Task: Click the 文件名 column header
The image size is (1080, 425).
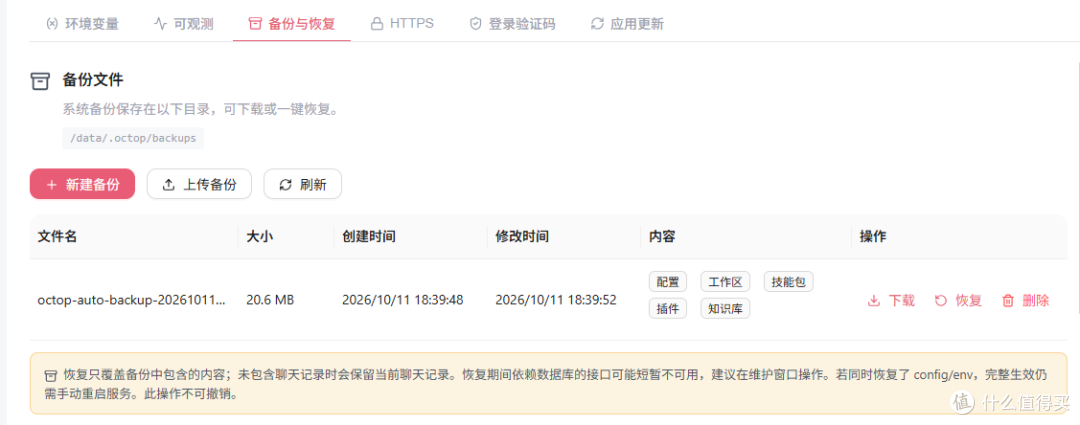Action: (x=57, y=237)
